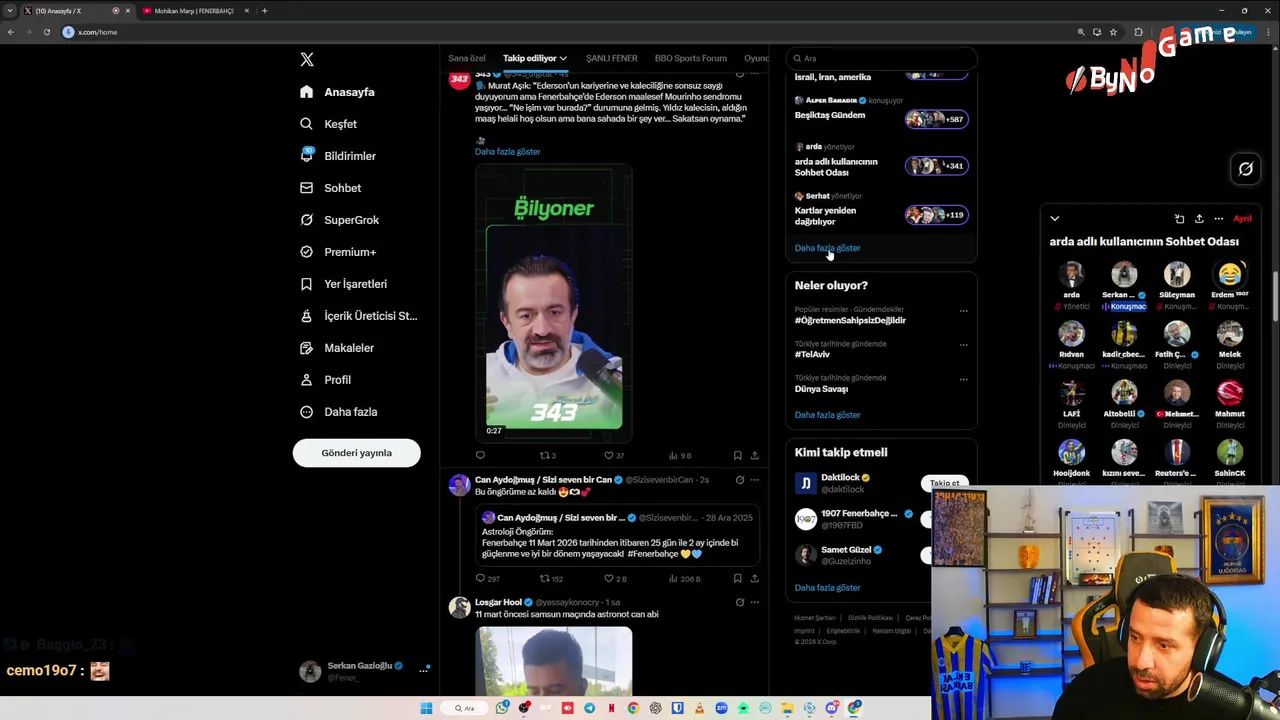This screenshot has height=720, width=1280.
Task: Open İçerik Üreticisi Stüdyosu
Action: (358, 316)
